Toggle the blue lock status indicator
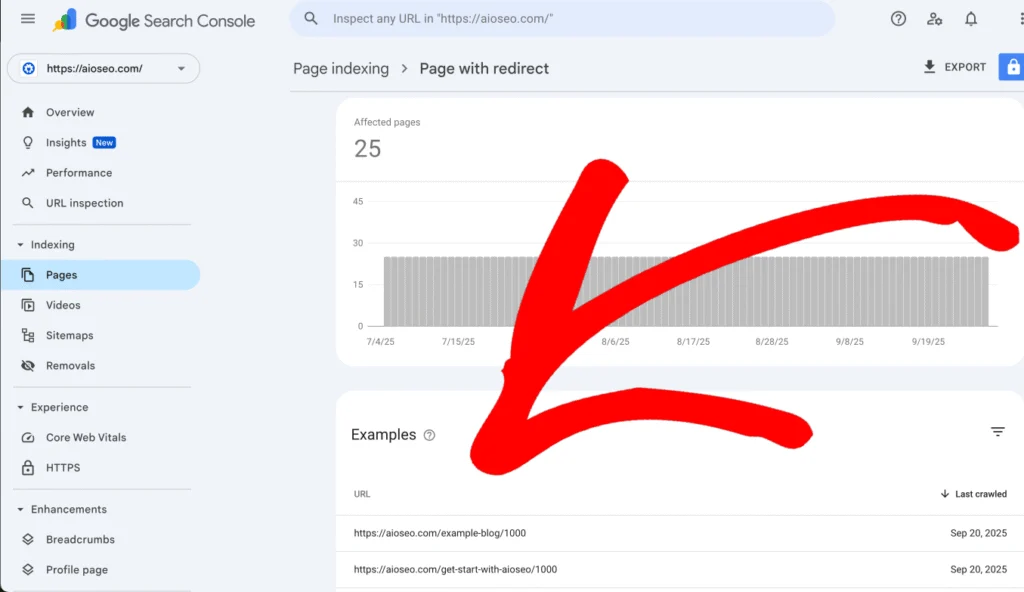The image size is (1024, 592). point(1012,66)
